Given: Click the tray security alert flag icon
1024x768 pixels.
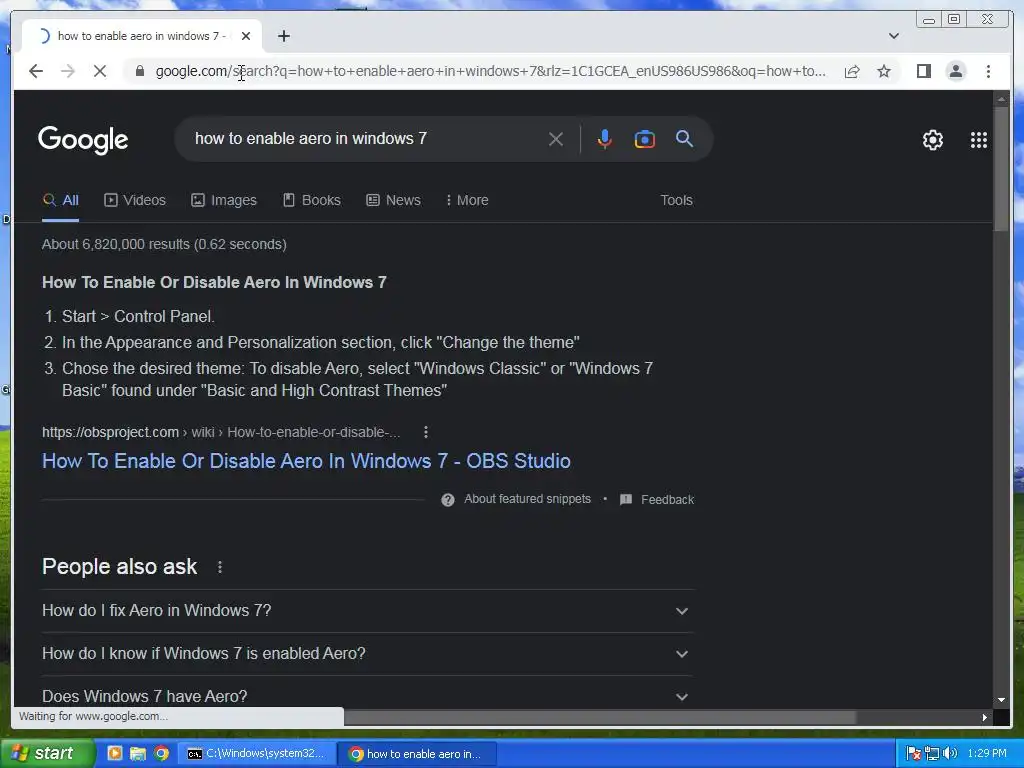Looking at the screenshot, I should [x=914, y=754].
